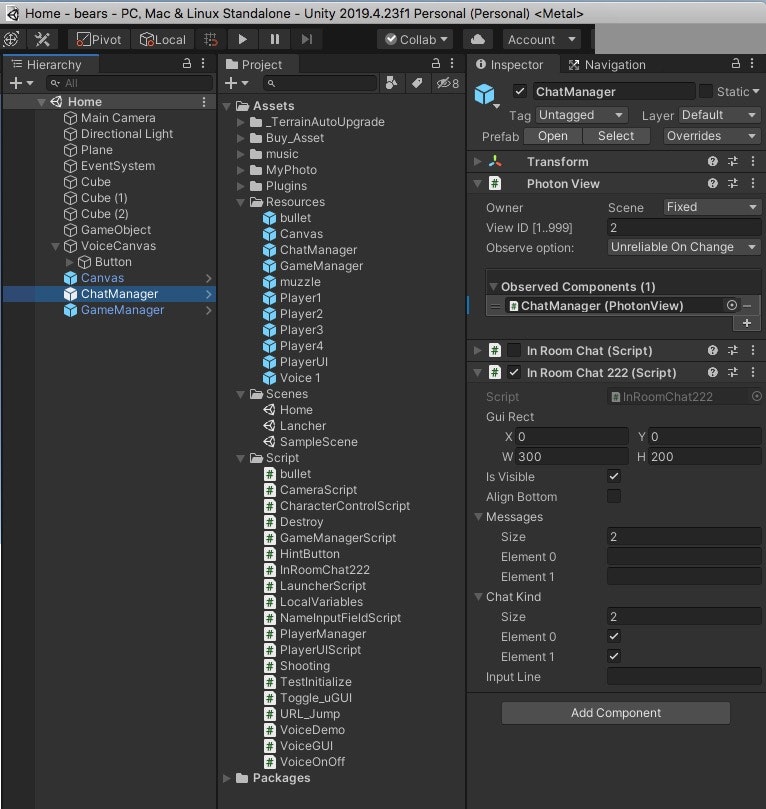Remove ChatManager observed component with minus
766x809 pixels.
point(747,306)
